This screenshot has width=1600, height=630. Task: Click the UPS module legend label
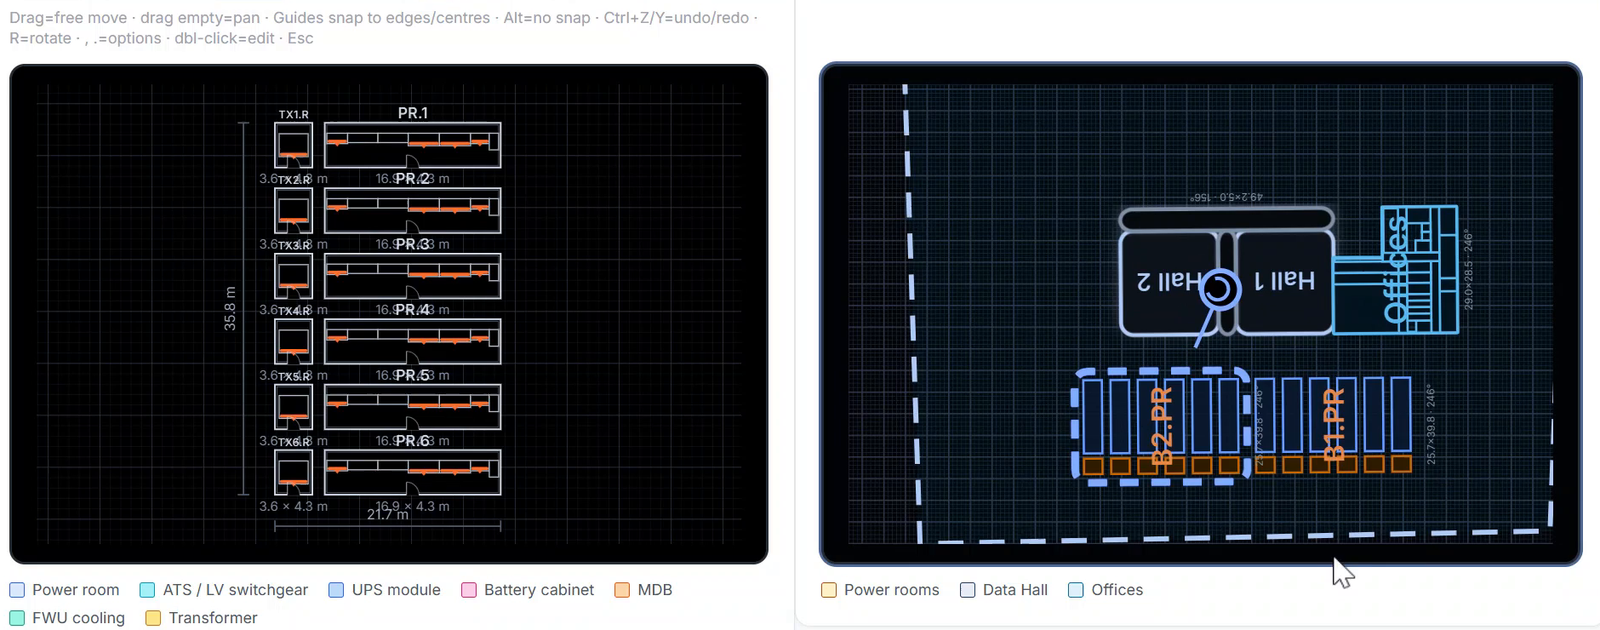[396, 590]
